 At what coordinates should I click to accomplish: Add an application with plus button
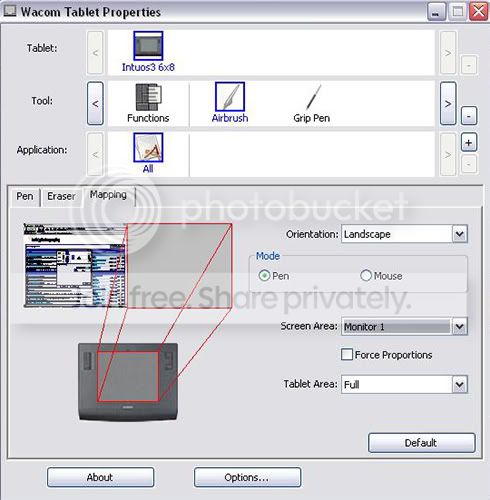click(469, 143)
